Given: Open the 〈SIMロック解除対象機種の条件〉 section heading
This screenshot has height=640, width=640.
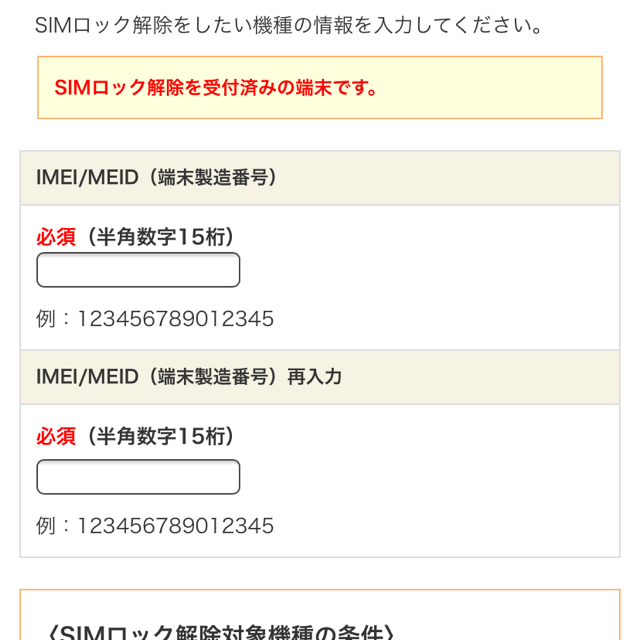Looking at the screenshot, I should tap(221, 632).
